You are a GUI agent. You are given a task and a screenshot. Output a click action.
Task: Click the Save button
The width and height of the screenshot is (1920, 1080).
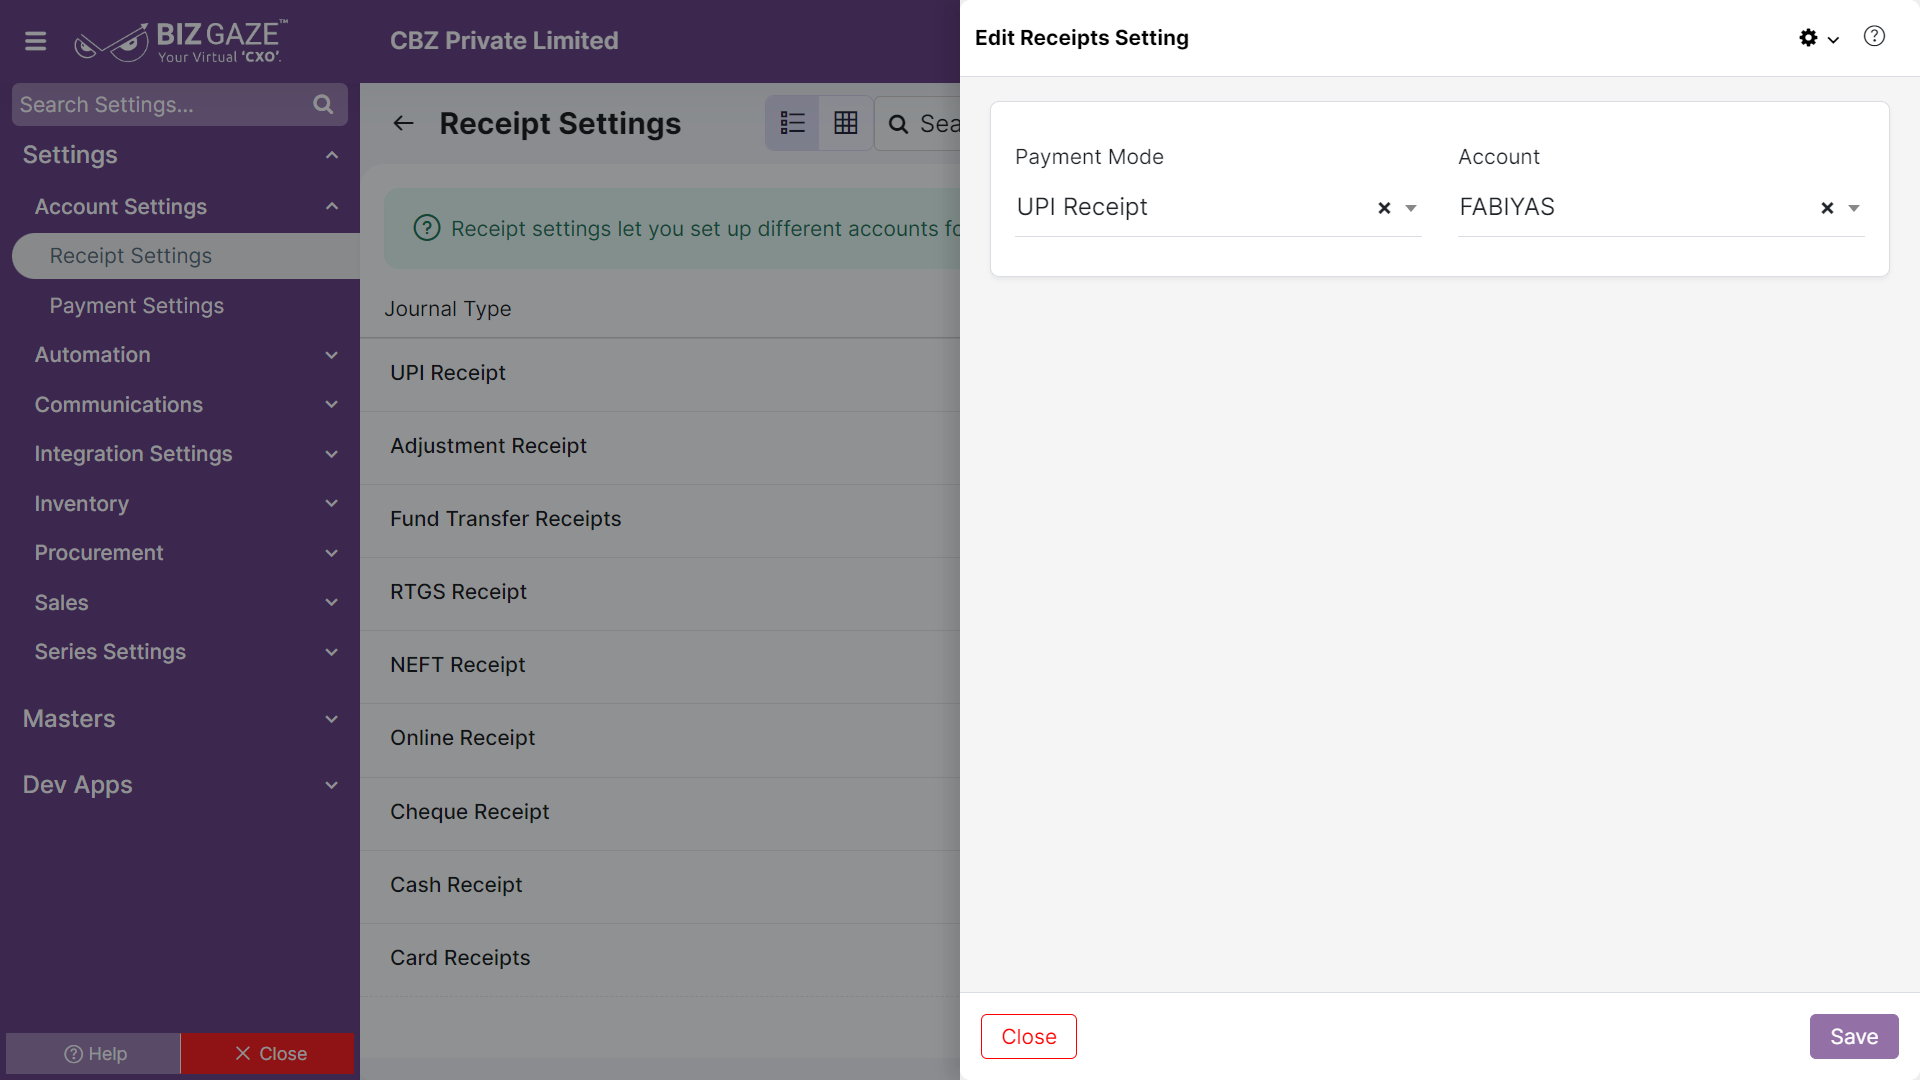[x=1854, y=1037]
